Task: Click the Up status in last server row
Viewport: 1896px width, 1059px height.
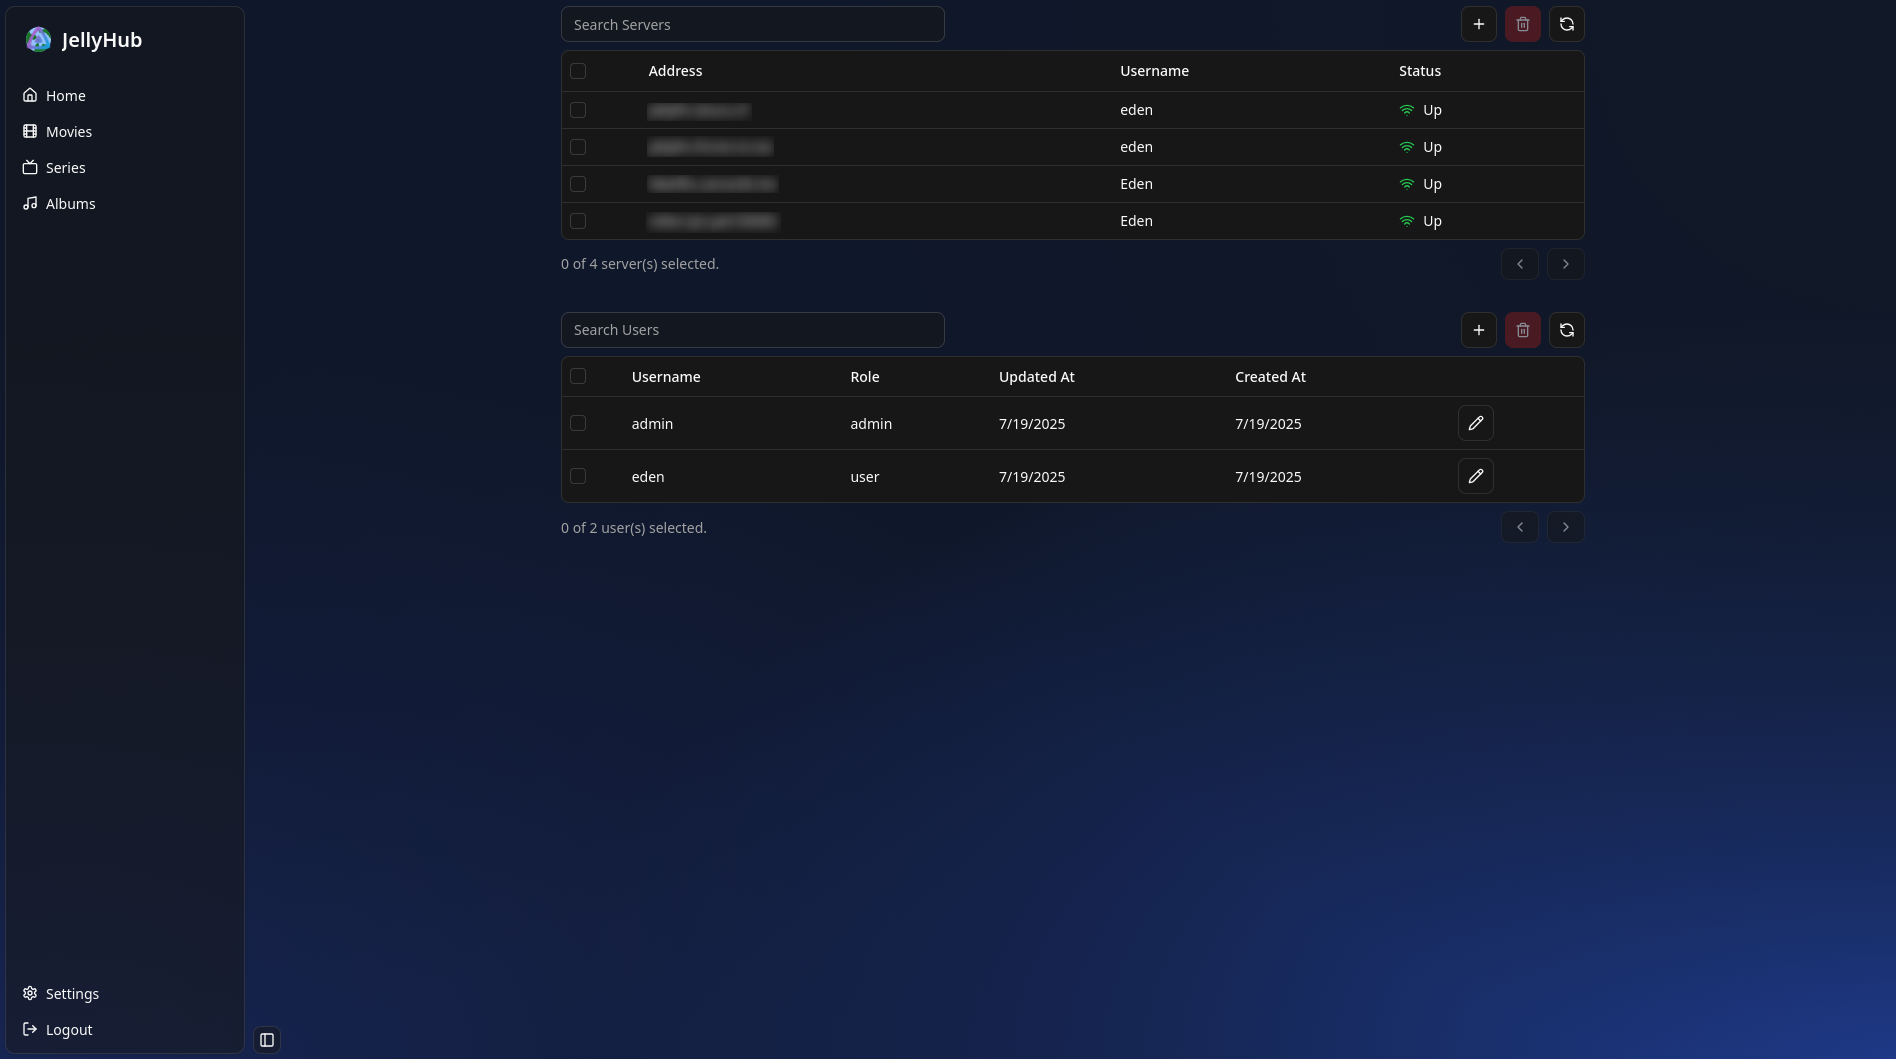Action: point(1420,221)
